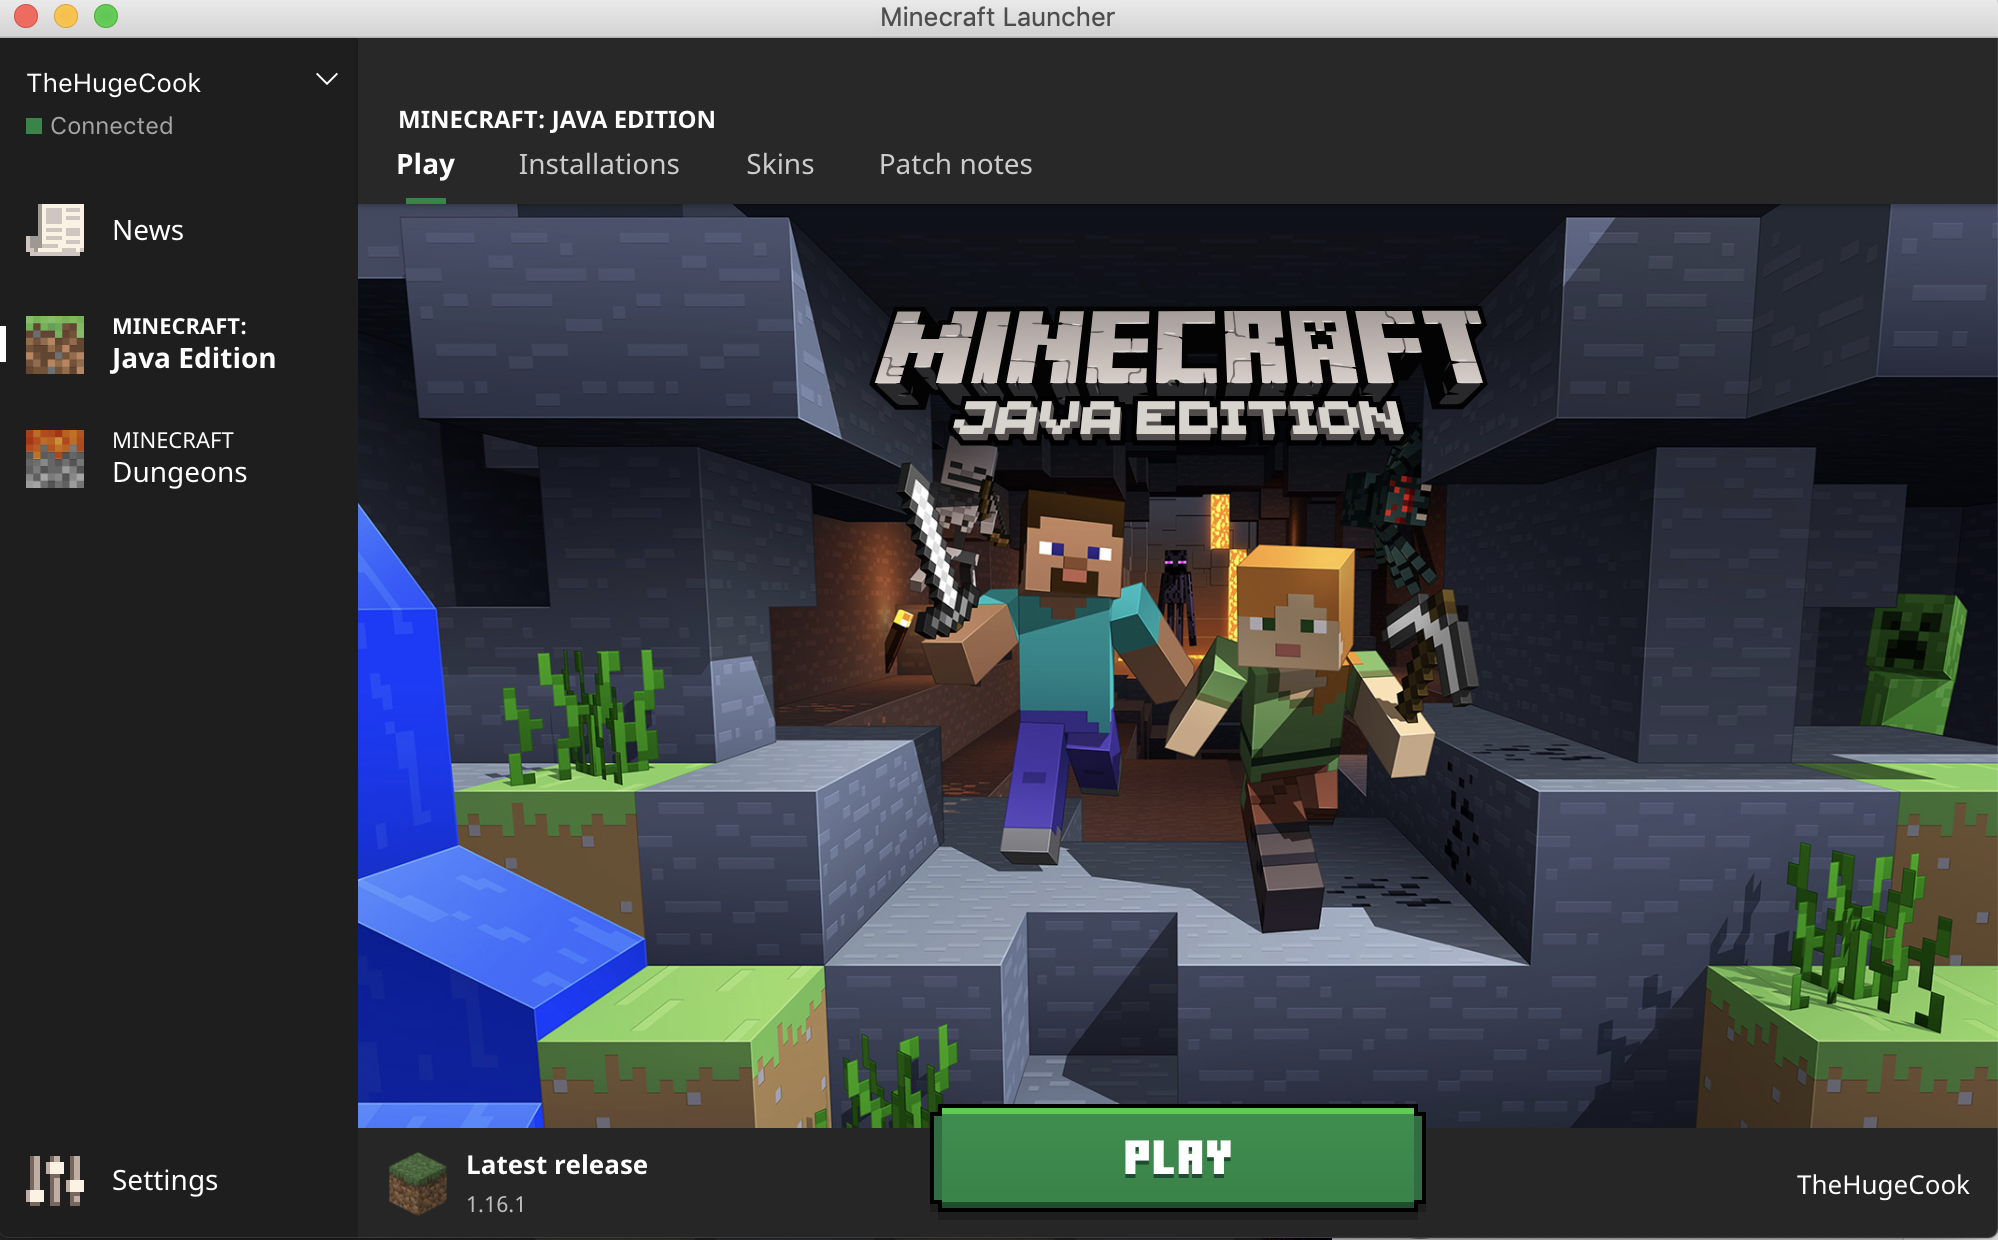Image resolution: width=1998 pixels, height=1240 pixels.
Task: Switch to the Installations tab
Action: (x=598, y=165)
